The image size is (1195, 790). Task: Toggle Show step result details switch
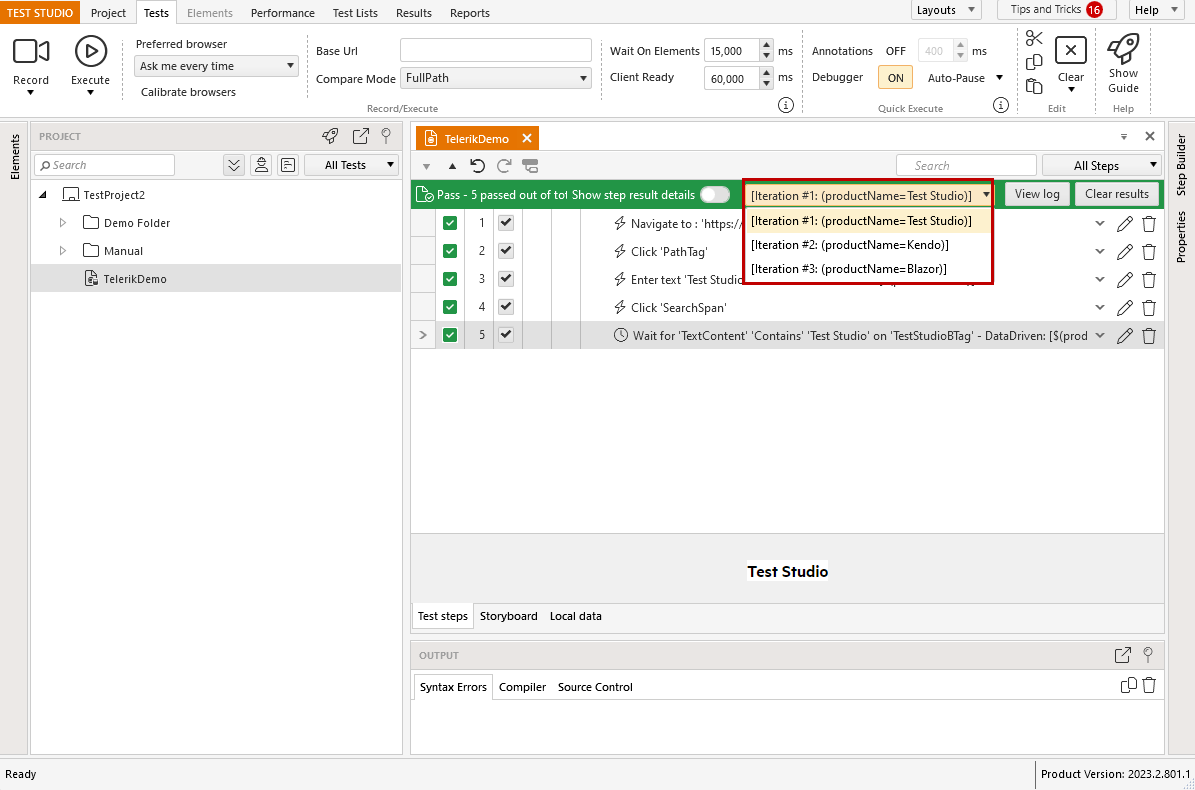coord(715,194)
